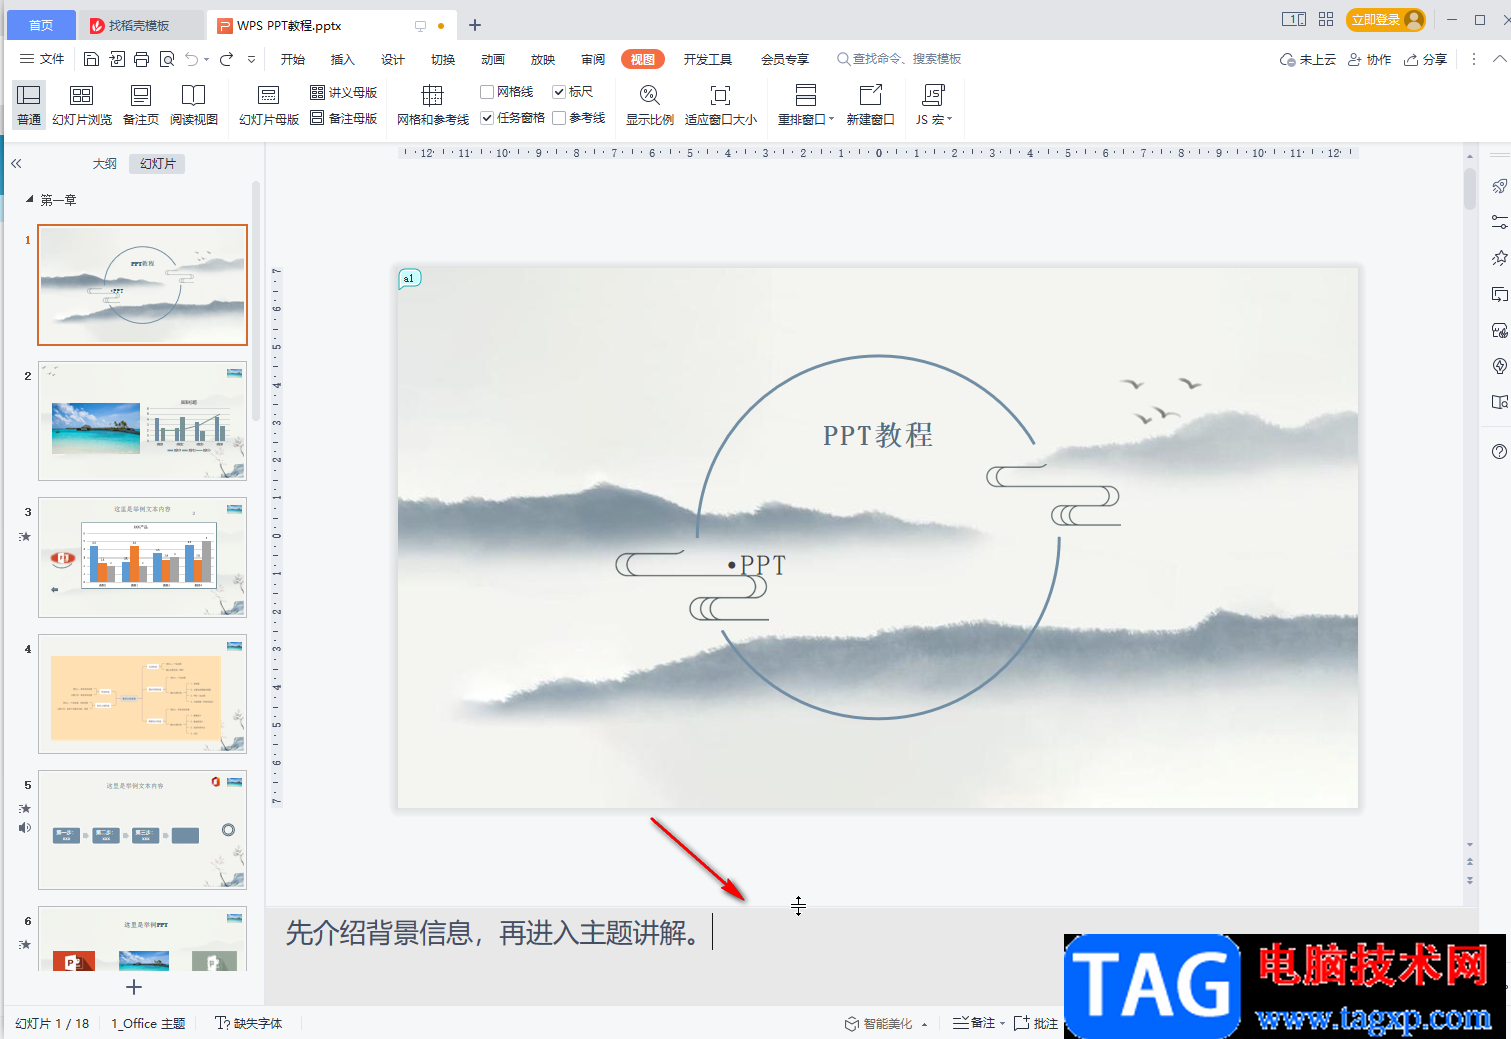
Task: Click the Login (立即登录) button
Action: [1386, 19]
